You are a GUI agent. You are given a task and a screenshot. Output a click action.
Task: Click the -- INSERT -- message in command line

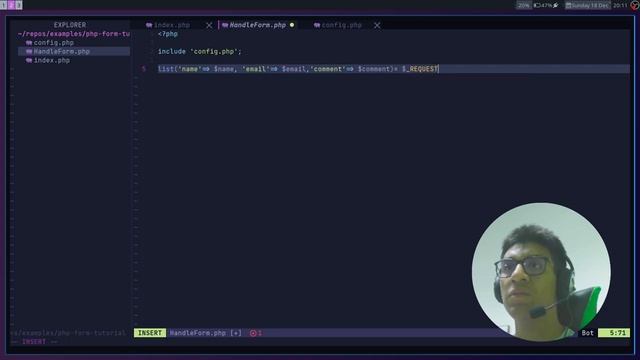[x=34, y=342]
